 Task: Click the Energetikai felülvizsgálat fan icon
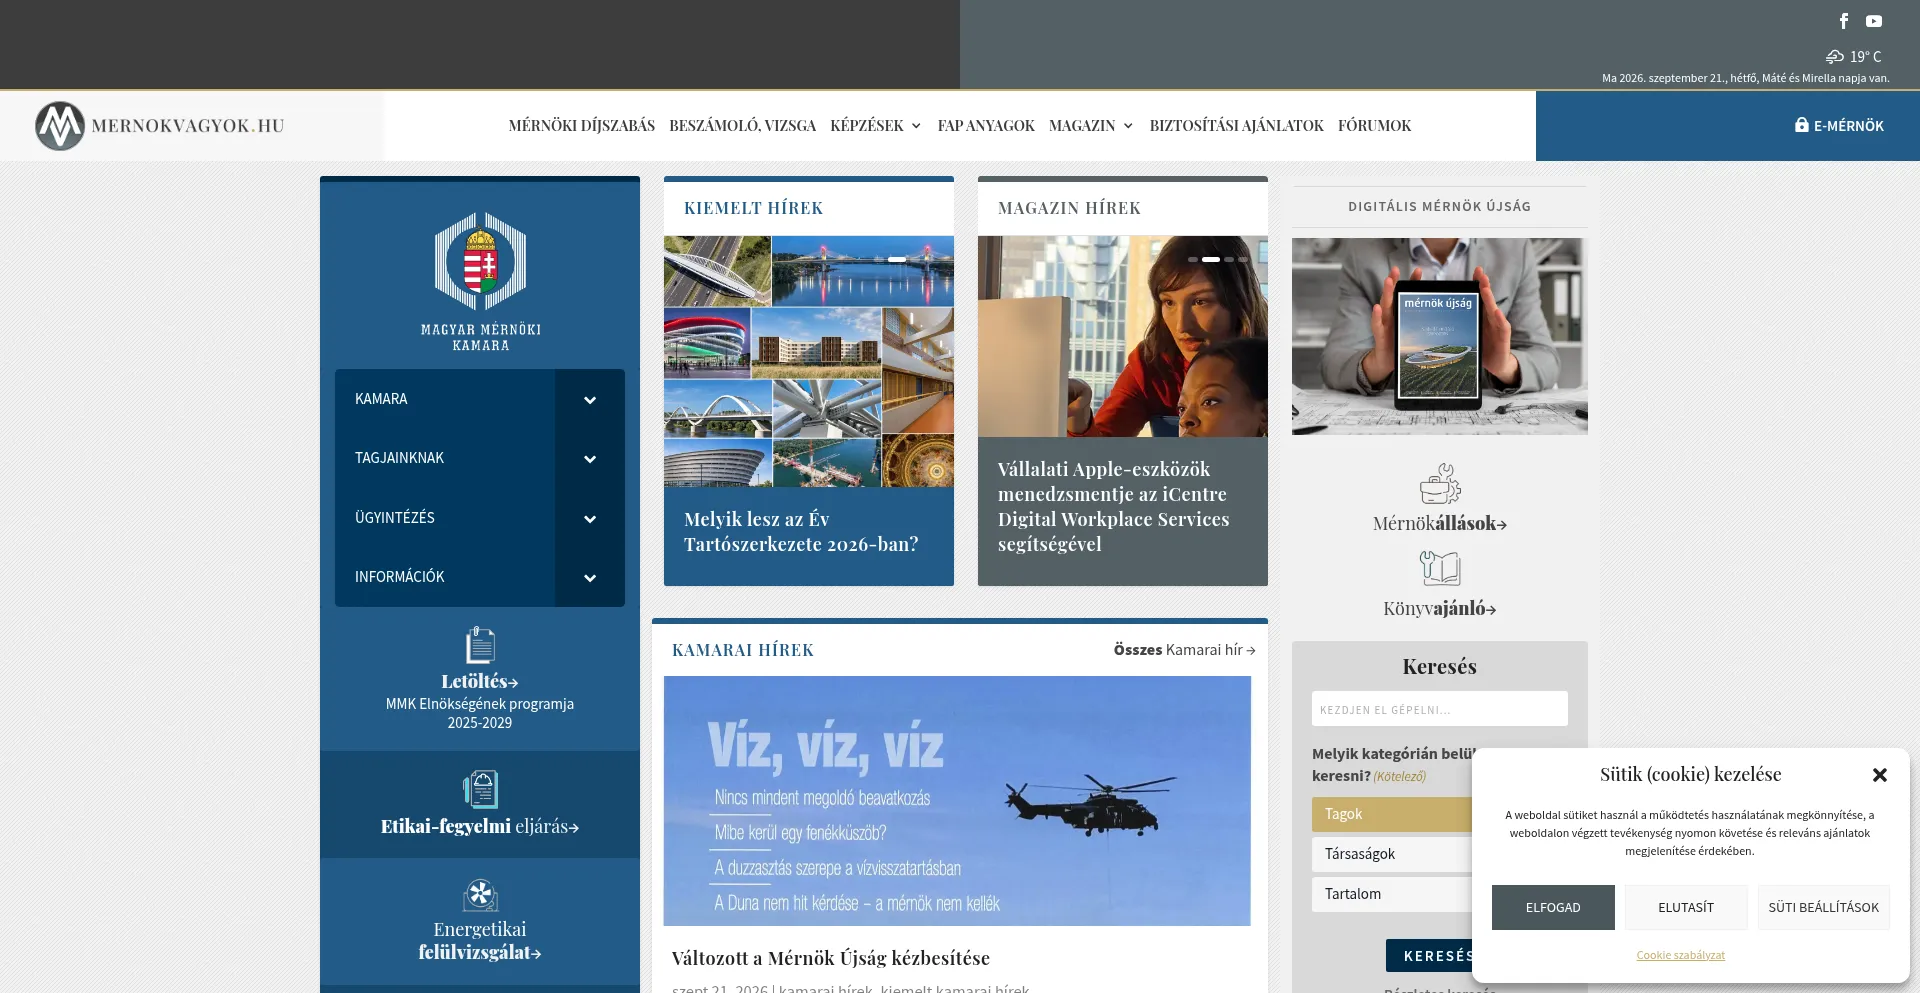pyautogui.click(x=480, y=895)
